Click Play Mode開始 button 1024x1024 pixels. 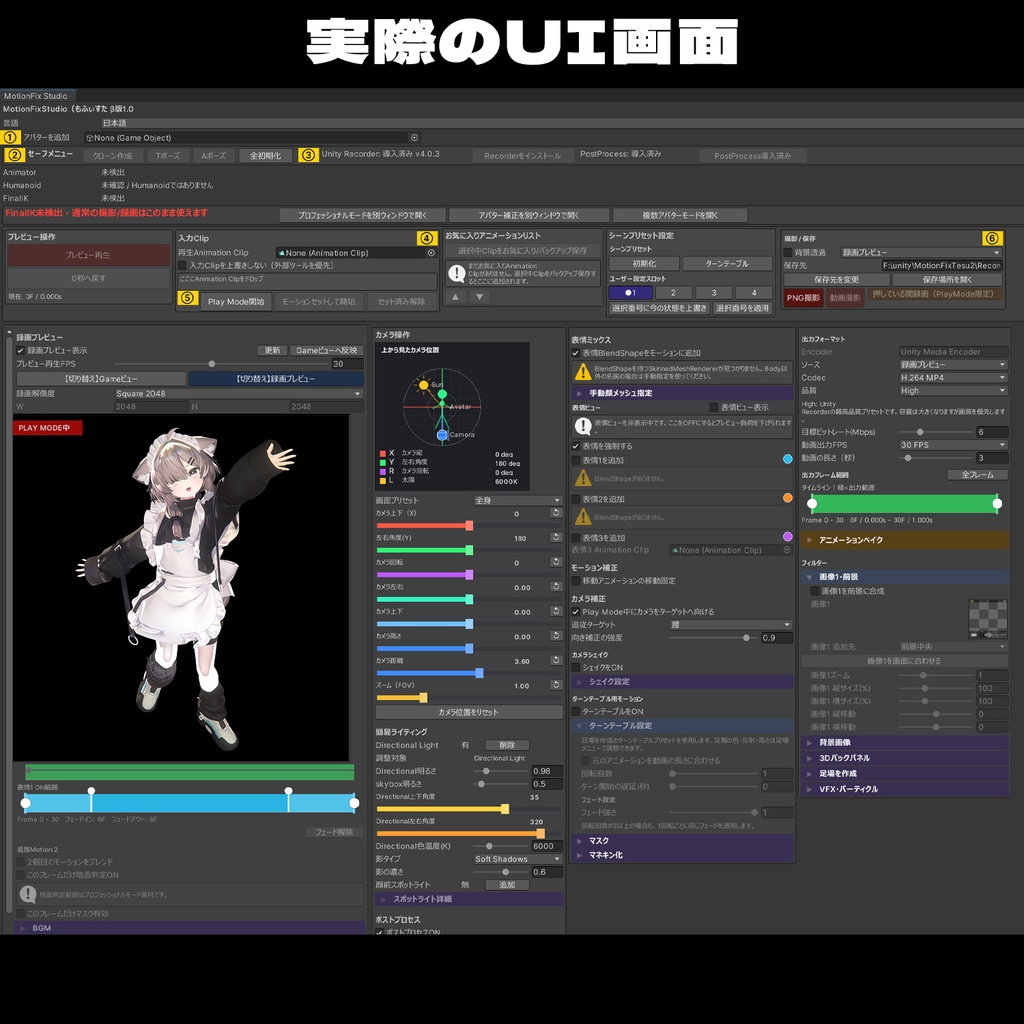[x=236, y=302]
